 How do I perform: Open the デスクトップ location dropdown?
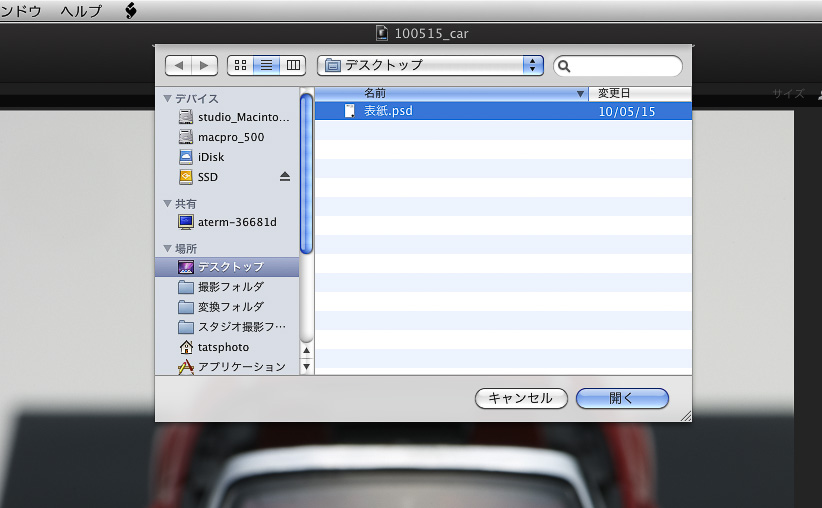(x=430, y=65)
